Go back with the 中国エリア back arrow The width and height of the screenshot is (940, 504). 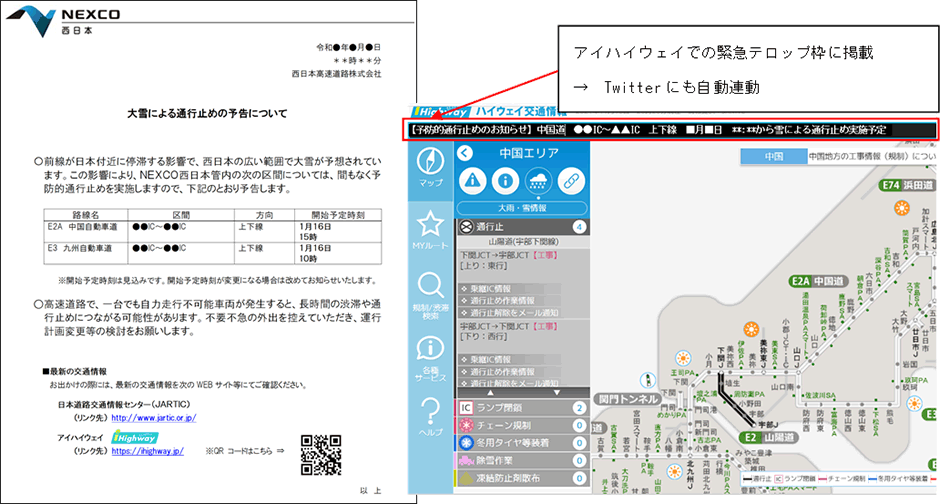coord(465,153)
